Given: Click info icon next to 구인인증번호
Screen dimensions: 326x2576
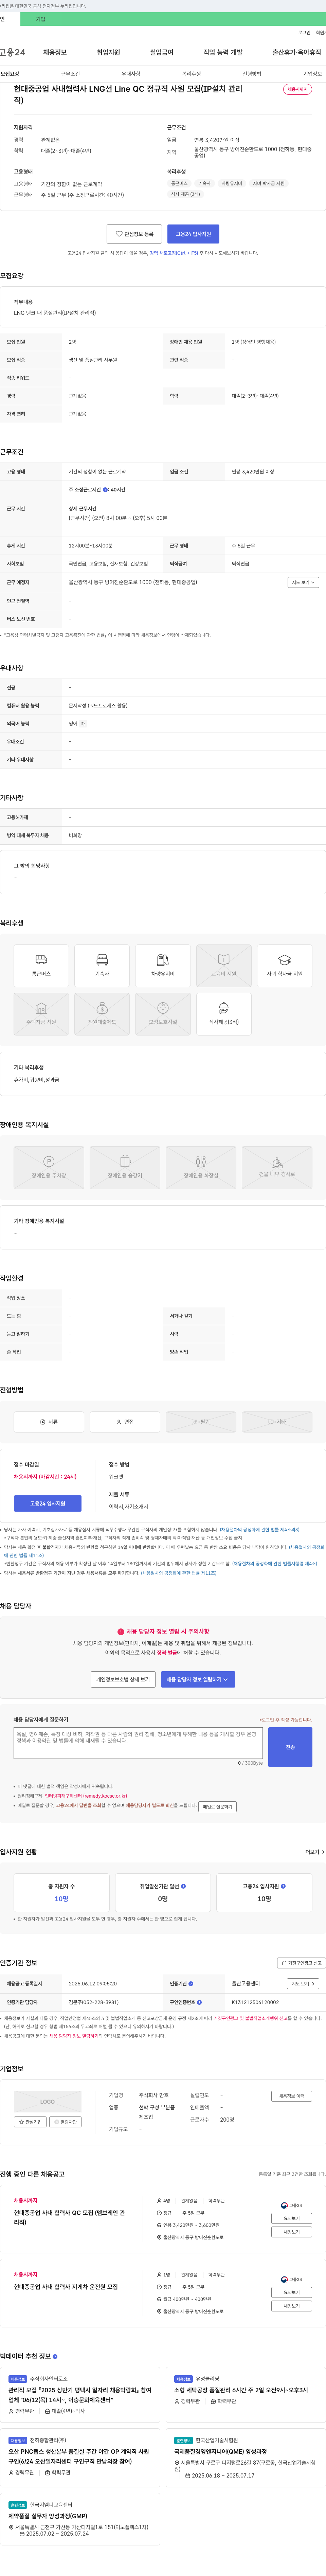Looking at the screenshot, I should pyautogui.click(x=199, y=2002).
